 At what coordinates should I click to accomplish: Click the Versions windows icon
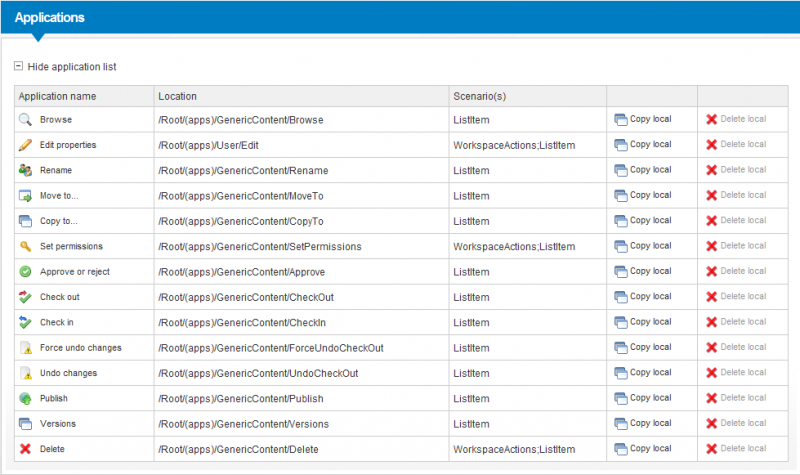(25, 423)
